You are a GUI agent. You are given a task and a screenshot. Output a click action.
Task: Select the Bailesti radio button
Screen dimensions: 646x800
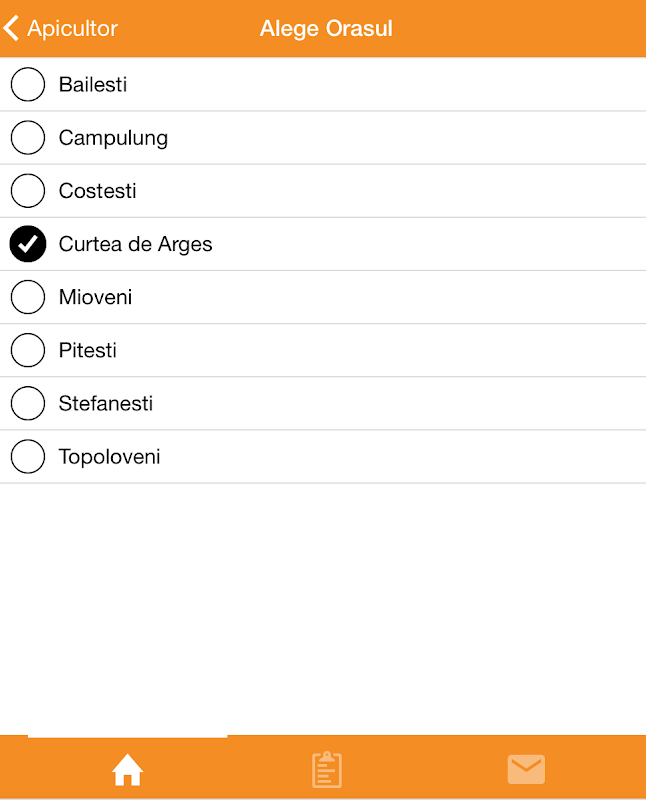28,84
